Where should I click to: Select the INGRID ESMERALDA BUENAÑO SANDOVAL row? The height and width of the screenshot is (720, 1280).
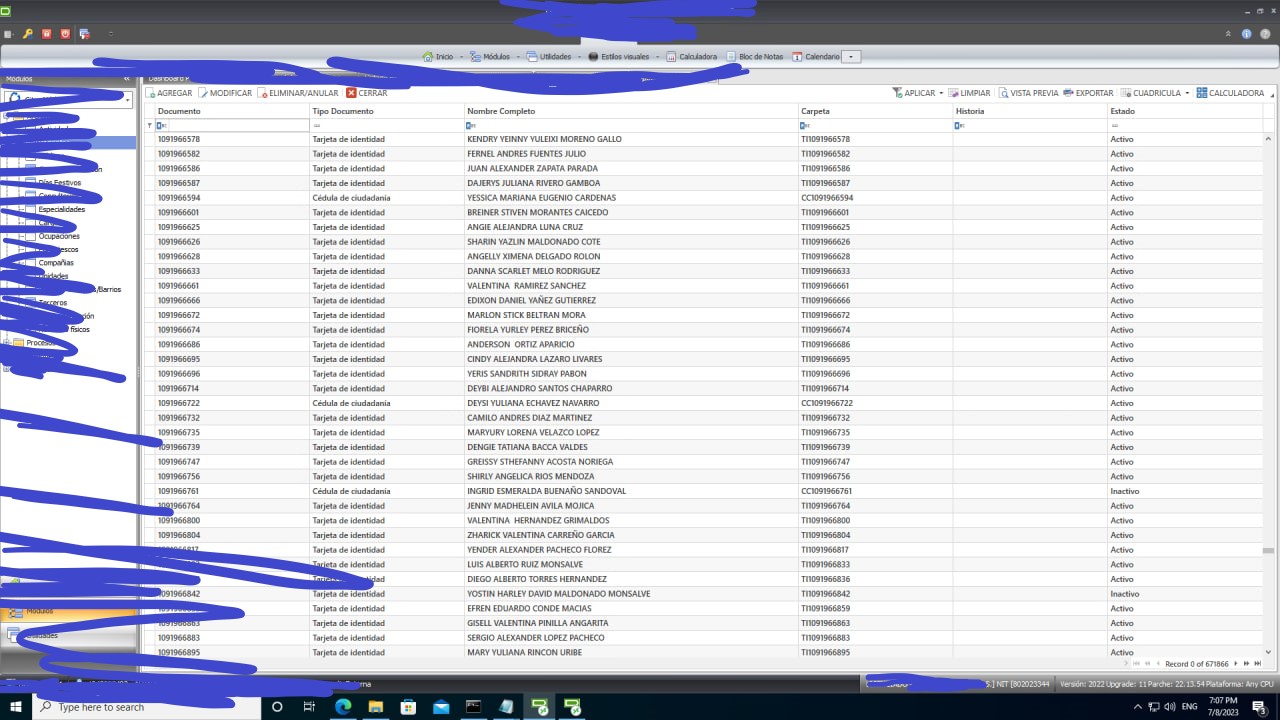point(708,491)
